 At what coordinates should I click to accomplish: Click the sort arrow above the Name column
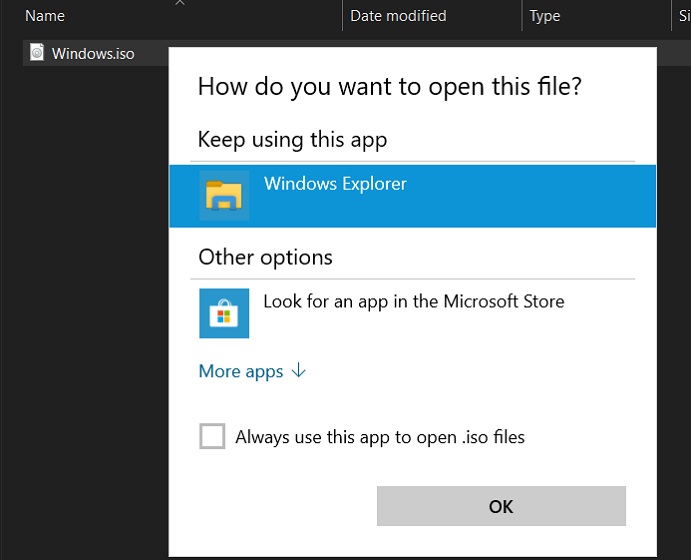(x=180, y=3)
